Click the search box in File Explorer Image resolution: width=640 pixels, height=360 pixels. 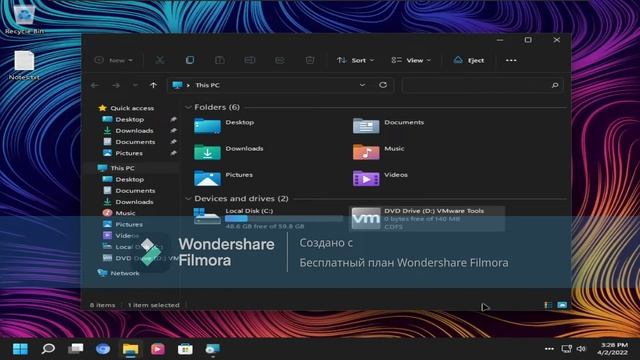coord(483,85)
